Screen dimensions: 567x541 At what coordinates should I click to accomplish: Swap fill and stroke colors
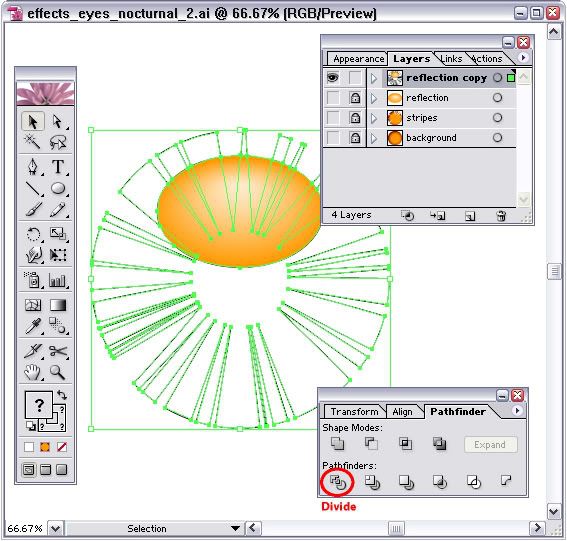(x=62, y=395)
